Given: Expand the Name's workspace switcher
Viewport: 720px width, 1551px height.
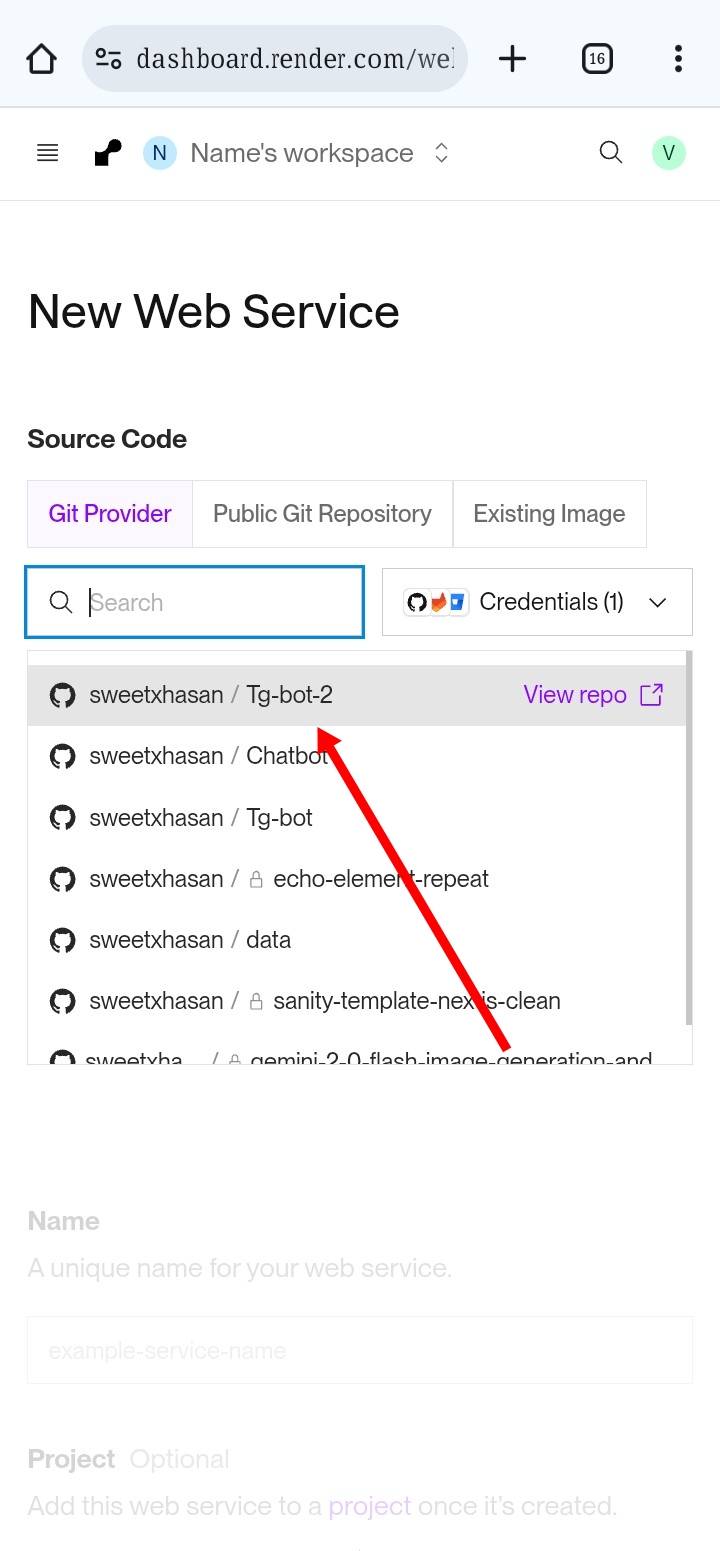Looking at the screenshot, I should (300, 153).
